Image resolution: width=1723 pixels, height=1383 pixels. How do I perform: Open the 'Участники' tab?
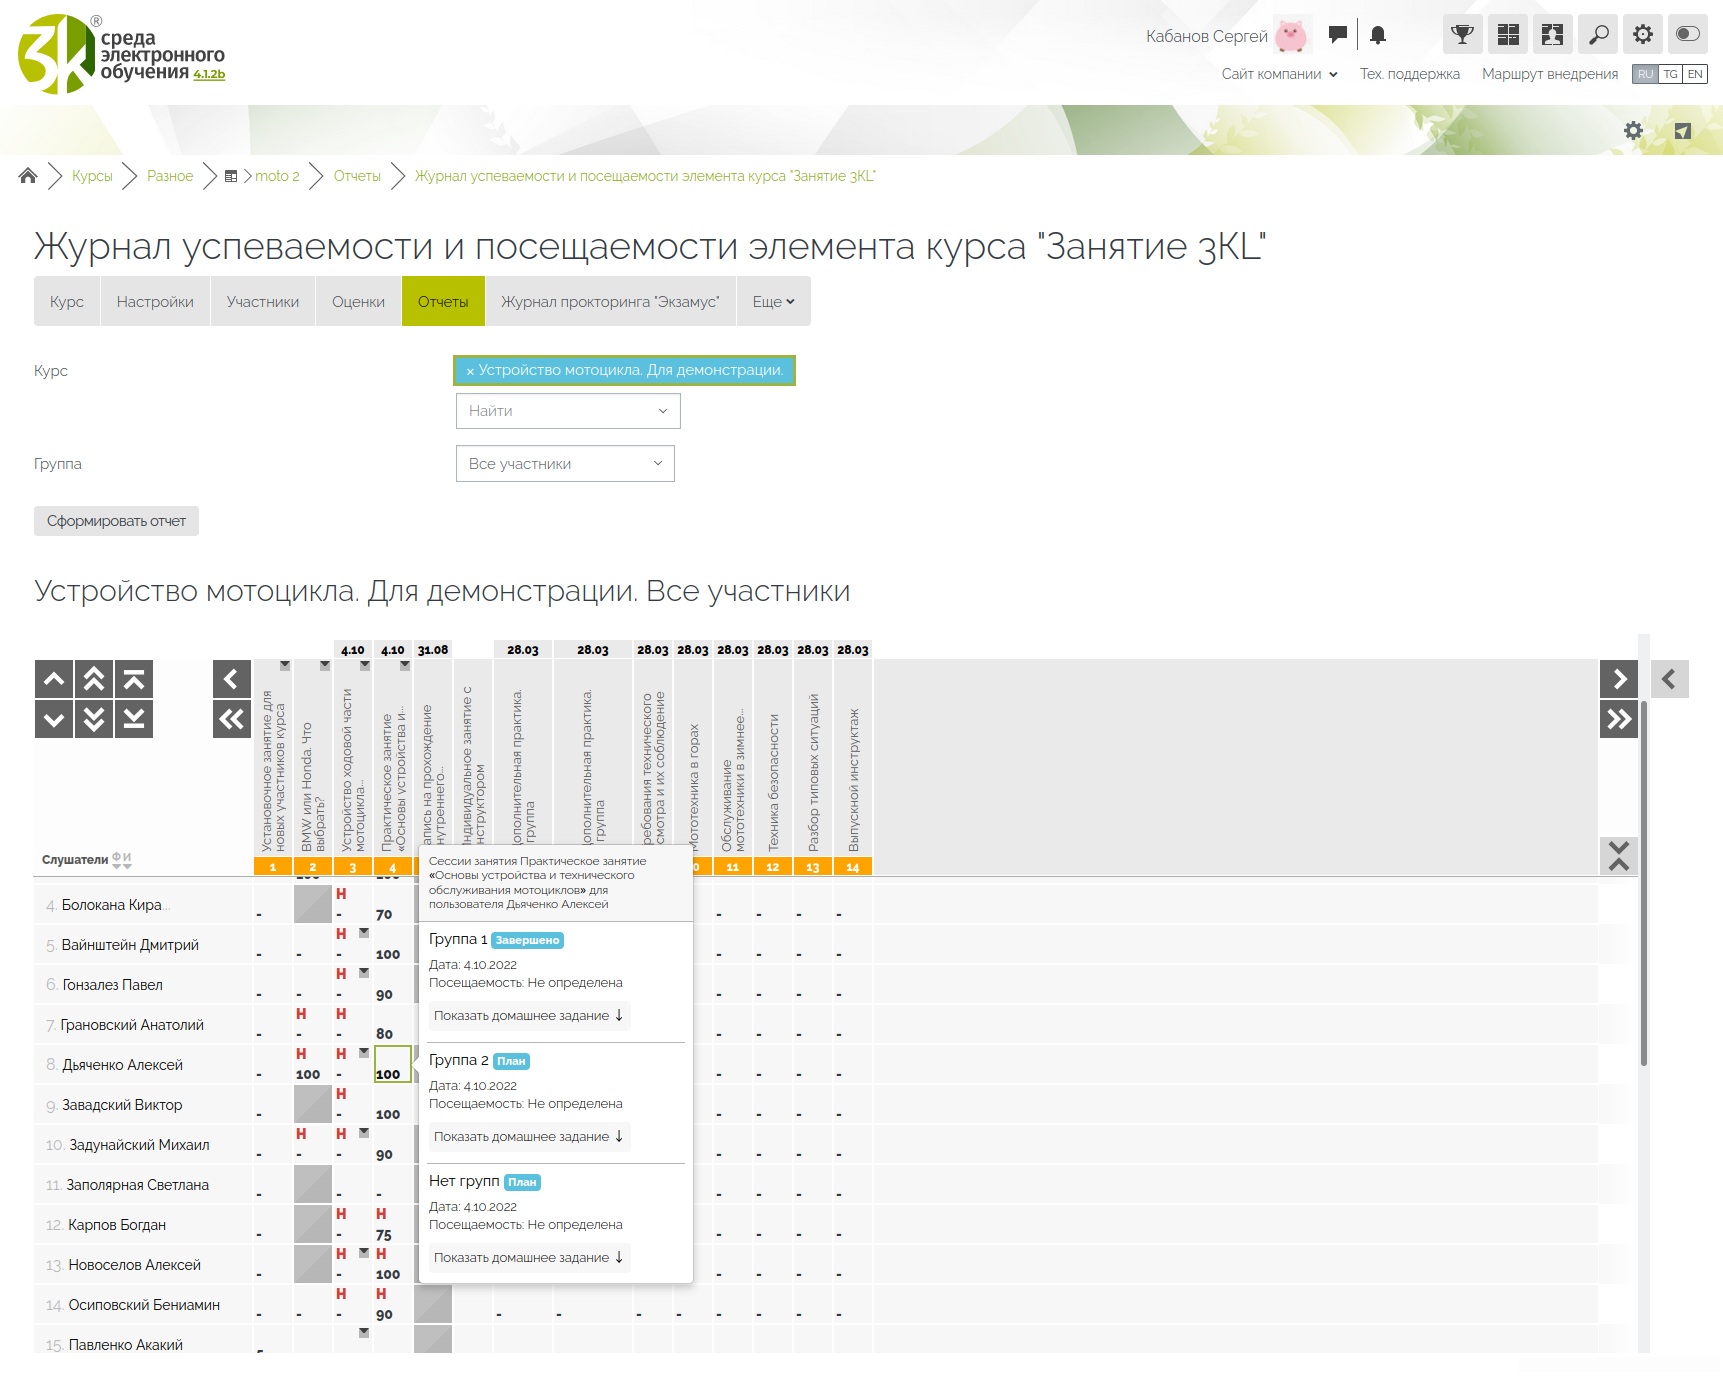click(263, 302)
